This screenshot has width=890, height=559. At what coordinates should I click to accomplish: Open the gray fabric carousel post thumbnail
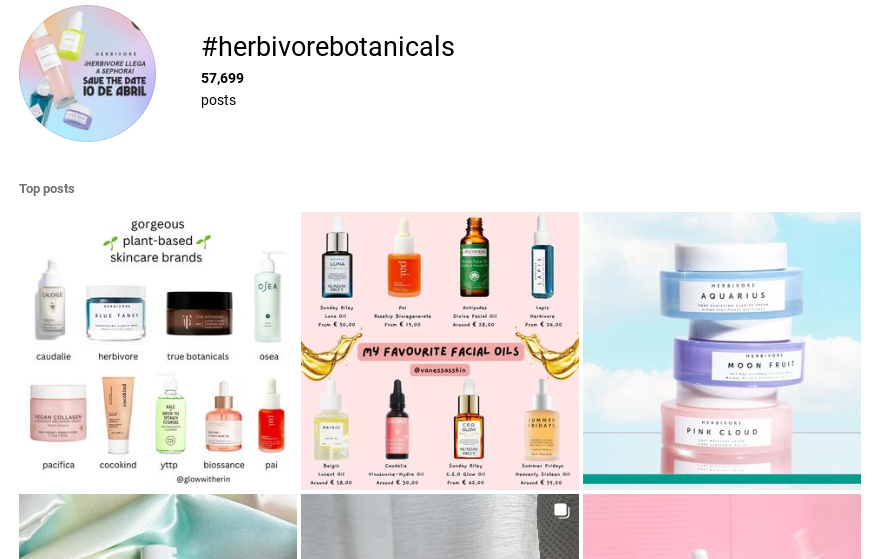(440, 527)
